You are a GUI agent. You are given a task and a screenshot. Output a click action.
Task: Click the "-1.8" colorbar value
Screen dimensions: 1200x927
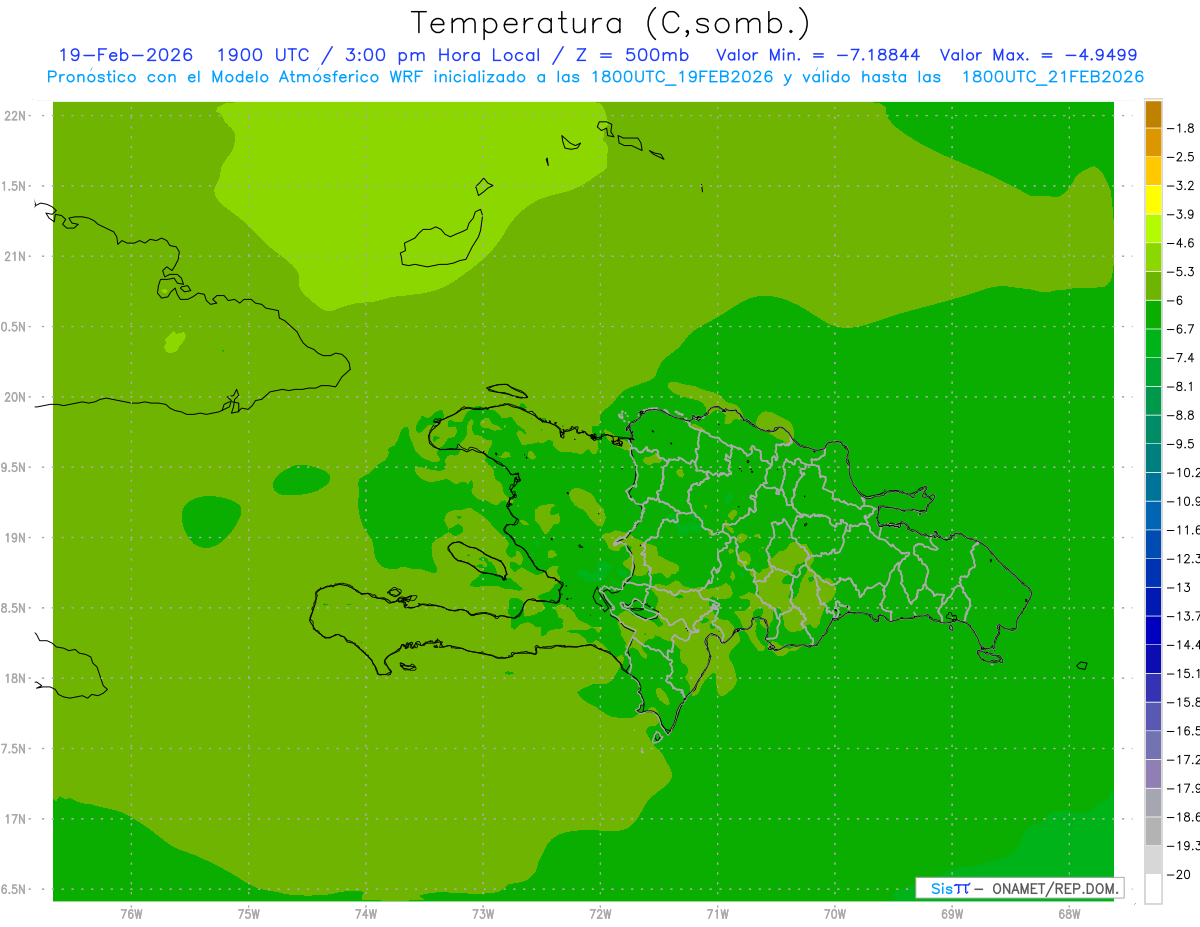point(1182,128)
